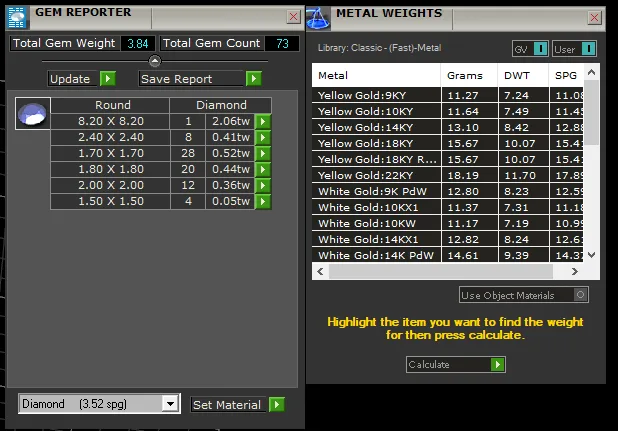This screenshot has height=431, width=618.
Task: Click the horizontal scrollbar right arrow
Action: click(575, 271)
